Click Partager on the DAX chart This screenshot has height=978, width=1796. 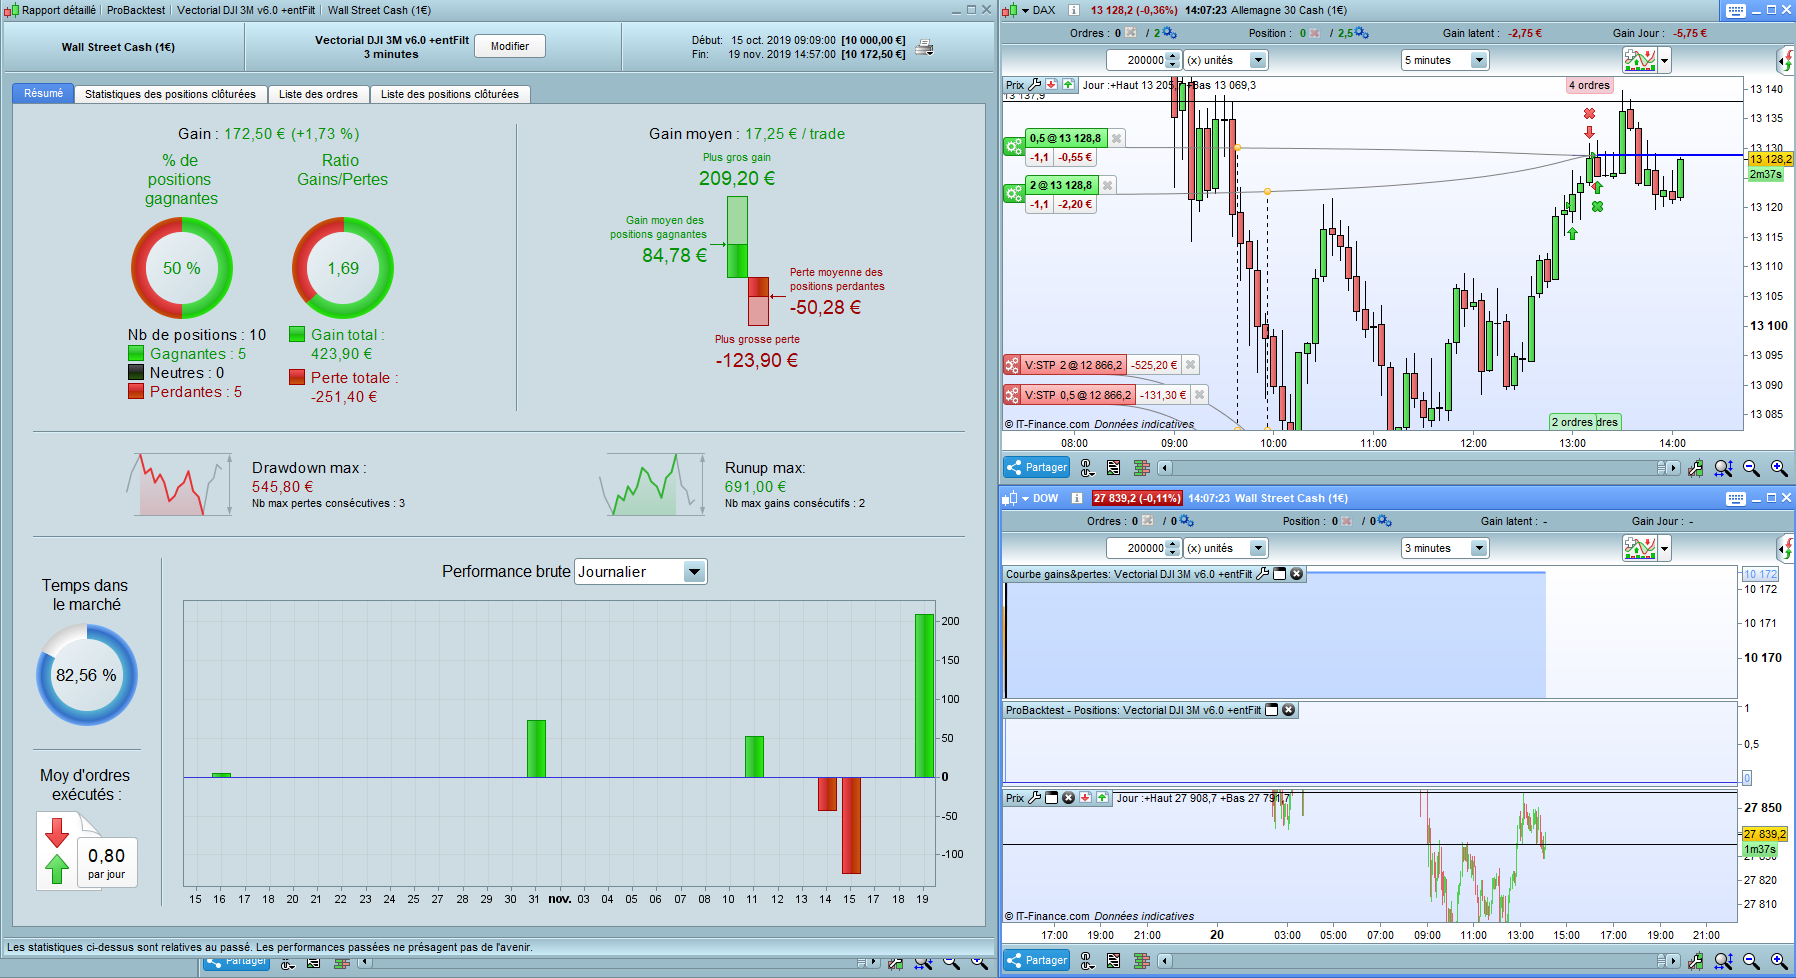click(1037, 468)
